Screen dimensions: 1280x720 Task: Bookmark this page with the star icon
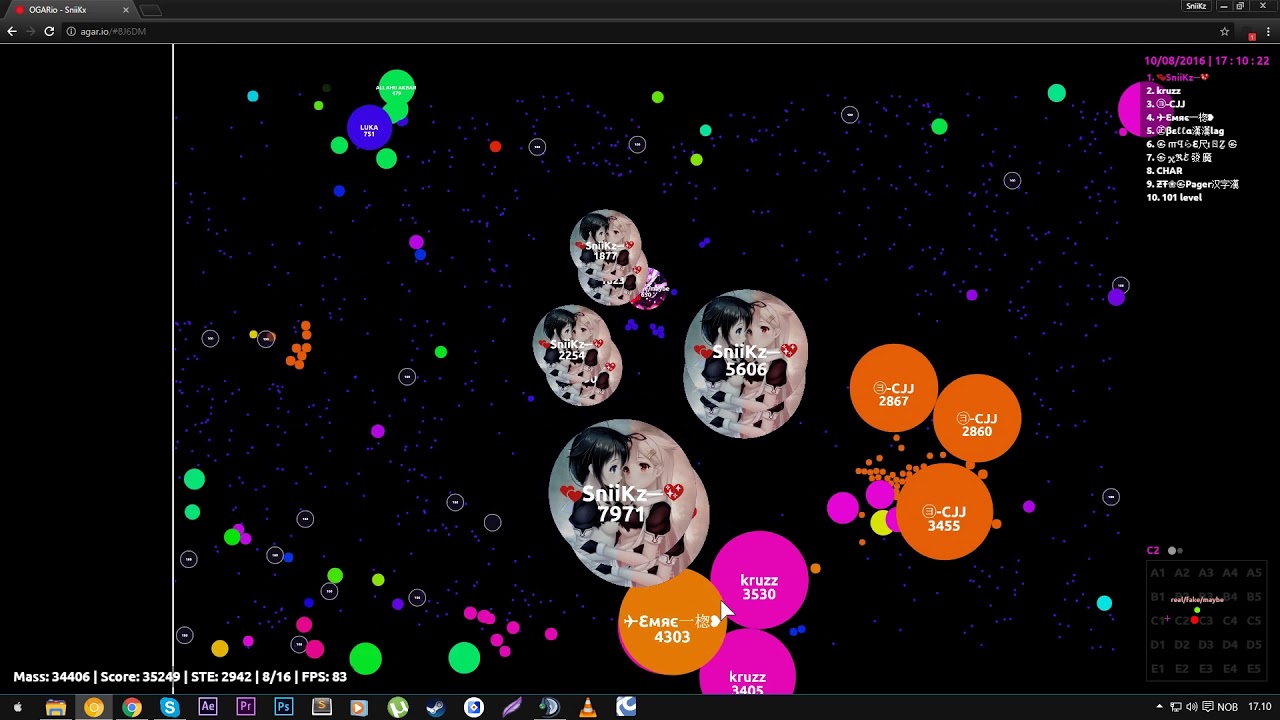pyautogui.click(x=1224, y=31)
